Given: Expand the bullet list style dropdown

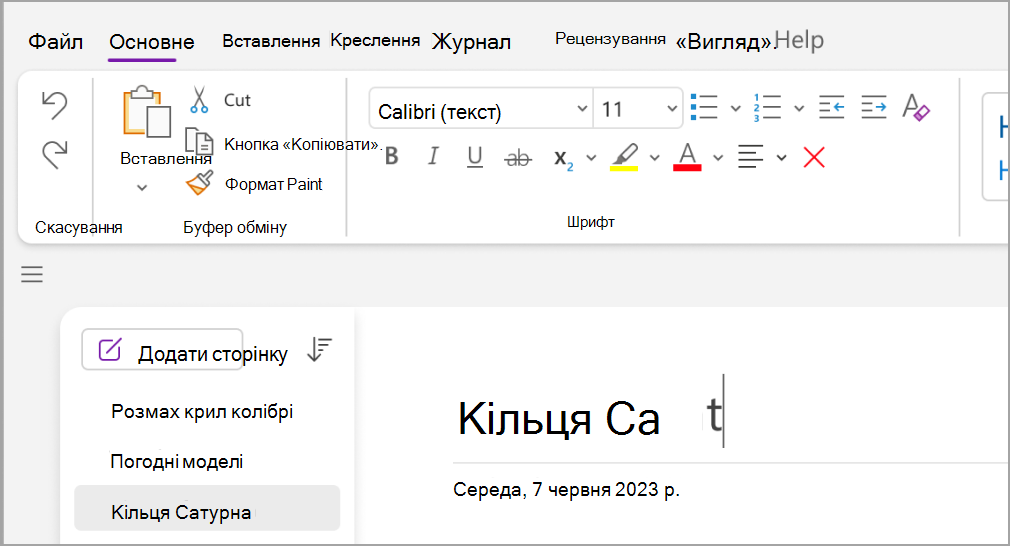Looking at the screenshot, I should pos(736,108).
